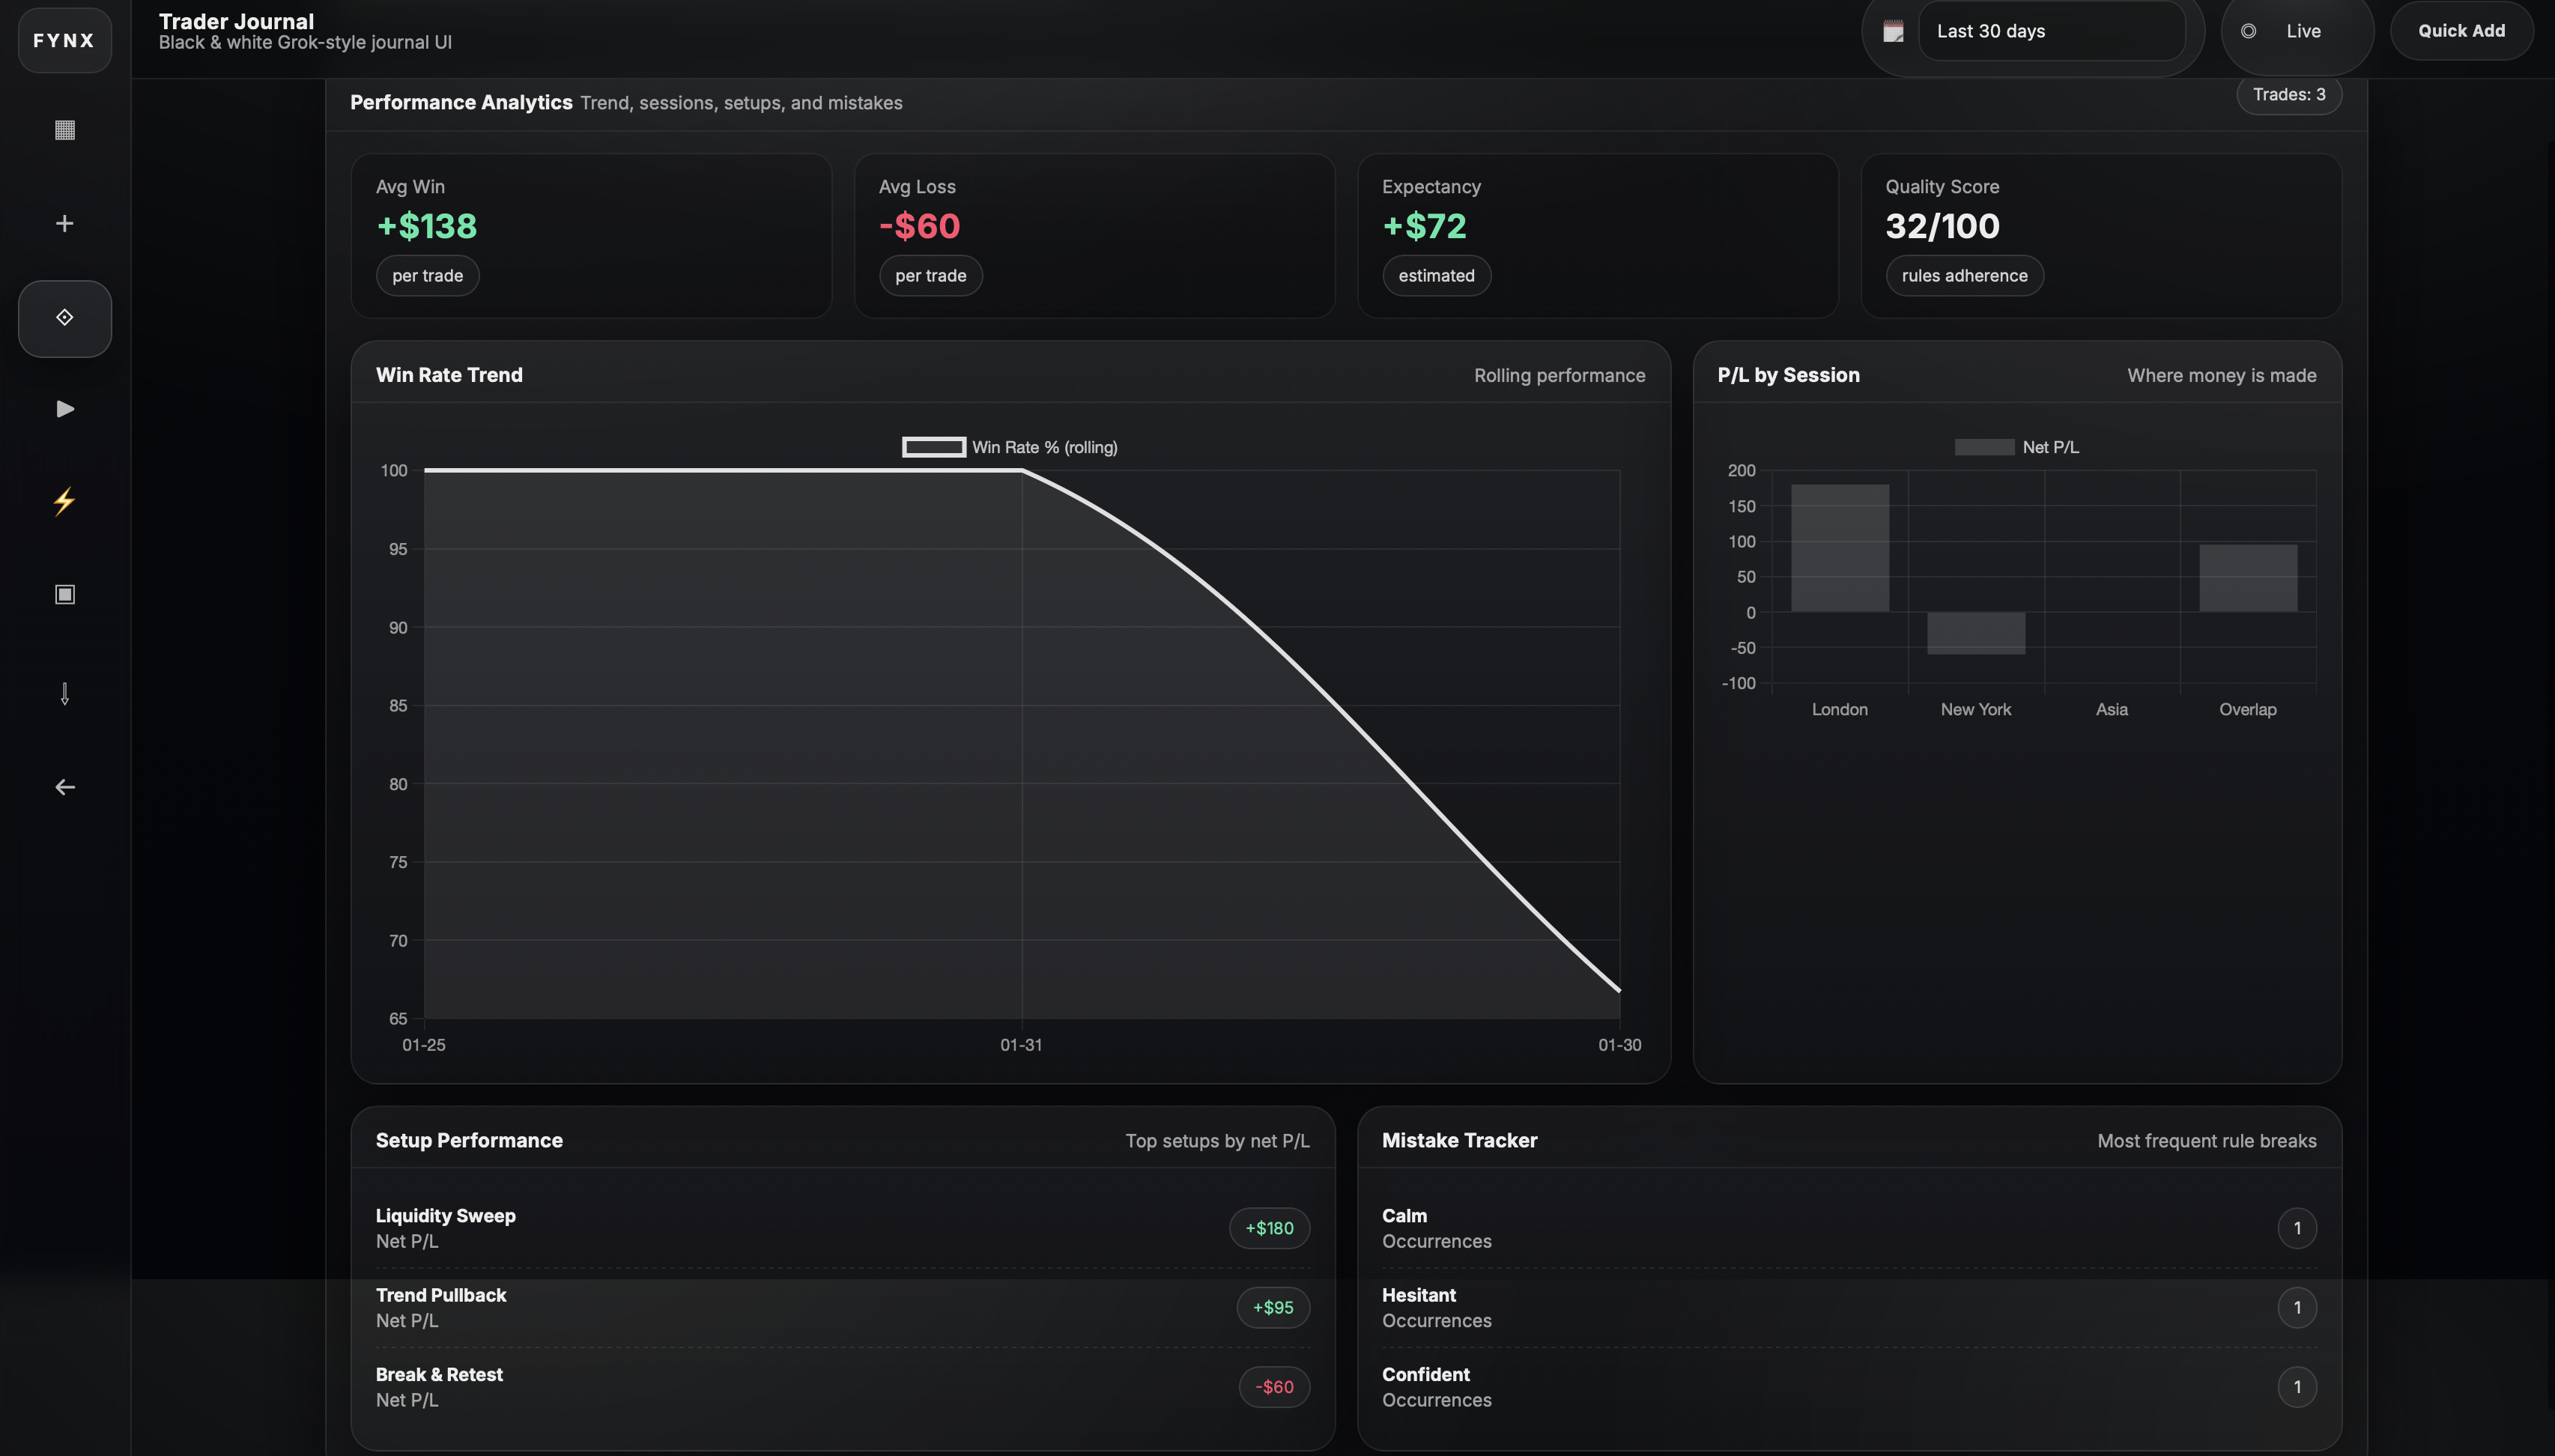
Task: Click the FYNX logo button
Action: (x=64, y=40)
